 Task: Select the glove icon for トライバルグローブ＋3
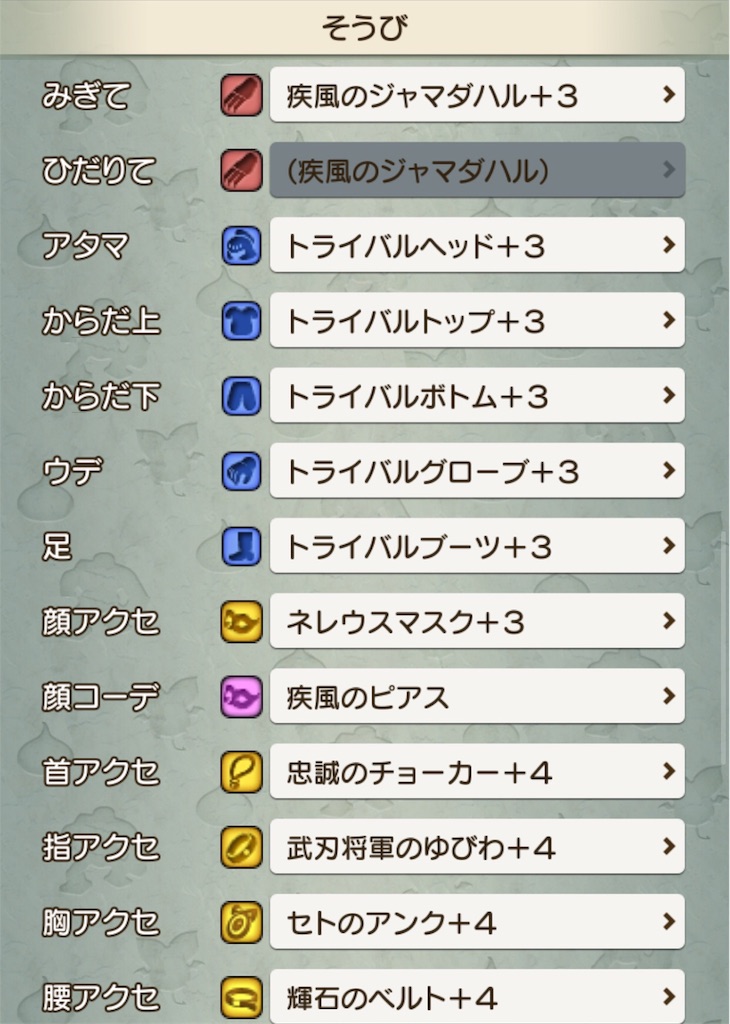241,471
